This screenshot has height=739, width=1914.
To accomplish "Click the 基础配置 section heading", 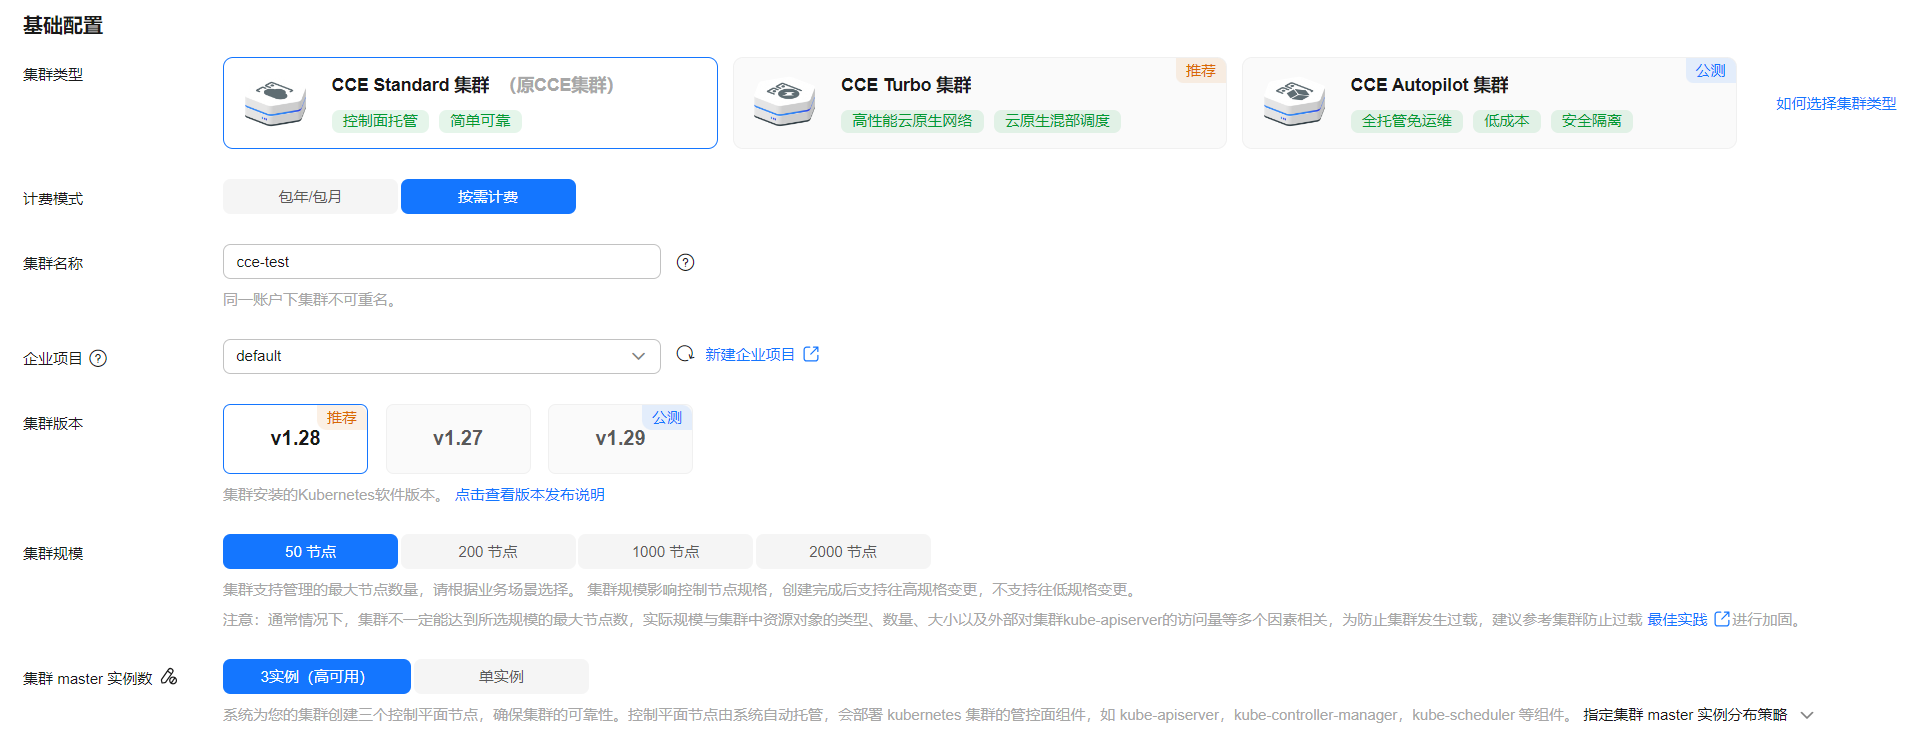I will (x=63, y=25).
